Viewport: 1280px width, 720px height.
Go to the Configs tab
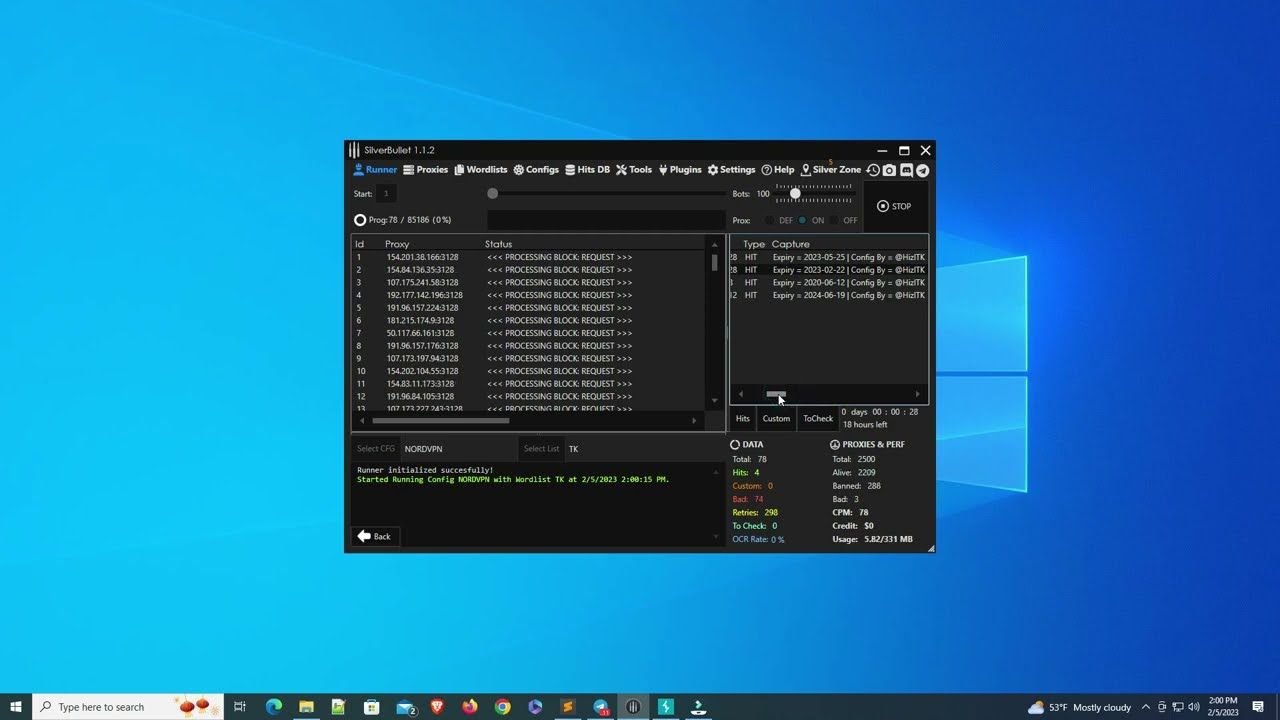pyautogui.click(x=536, y=170)
